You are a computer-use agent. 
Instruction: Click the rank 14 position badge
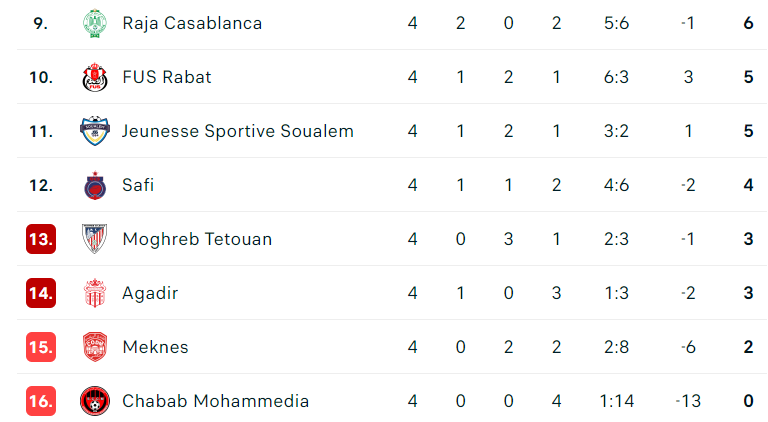41,293
